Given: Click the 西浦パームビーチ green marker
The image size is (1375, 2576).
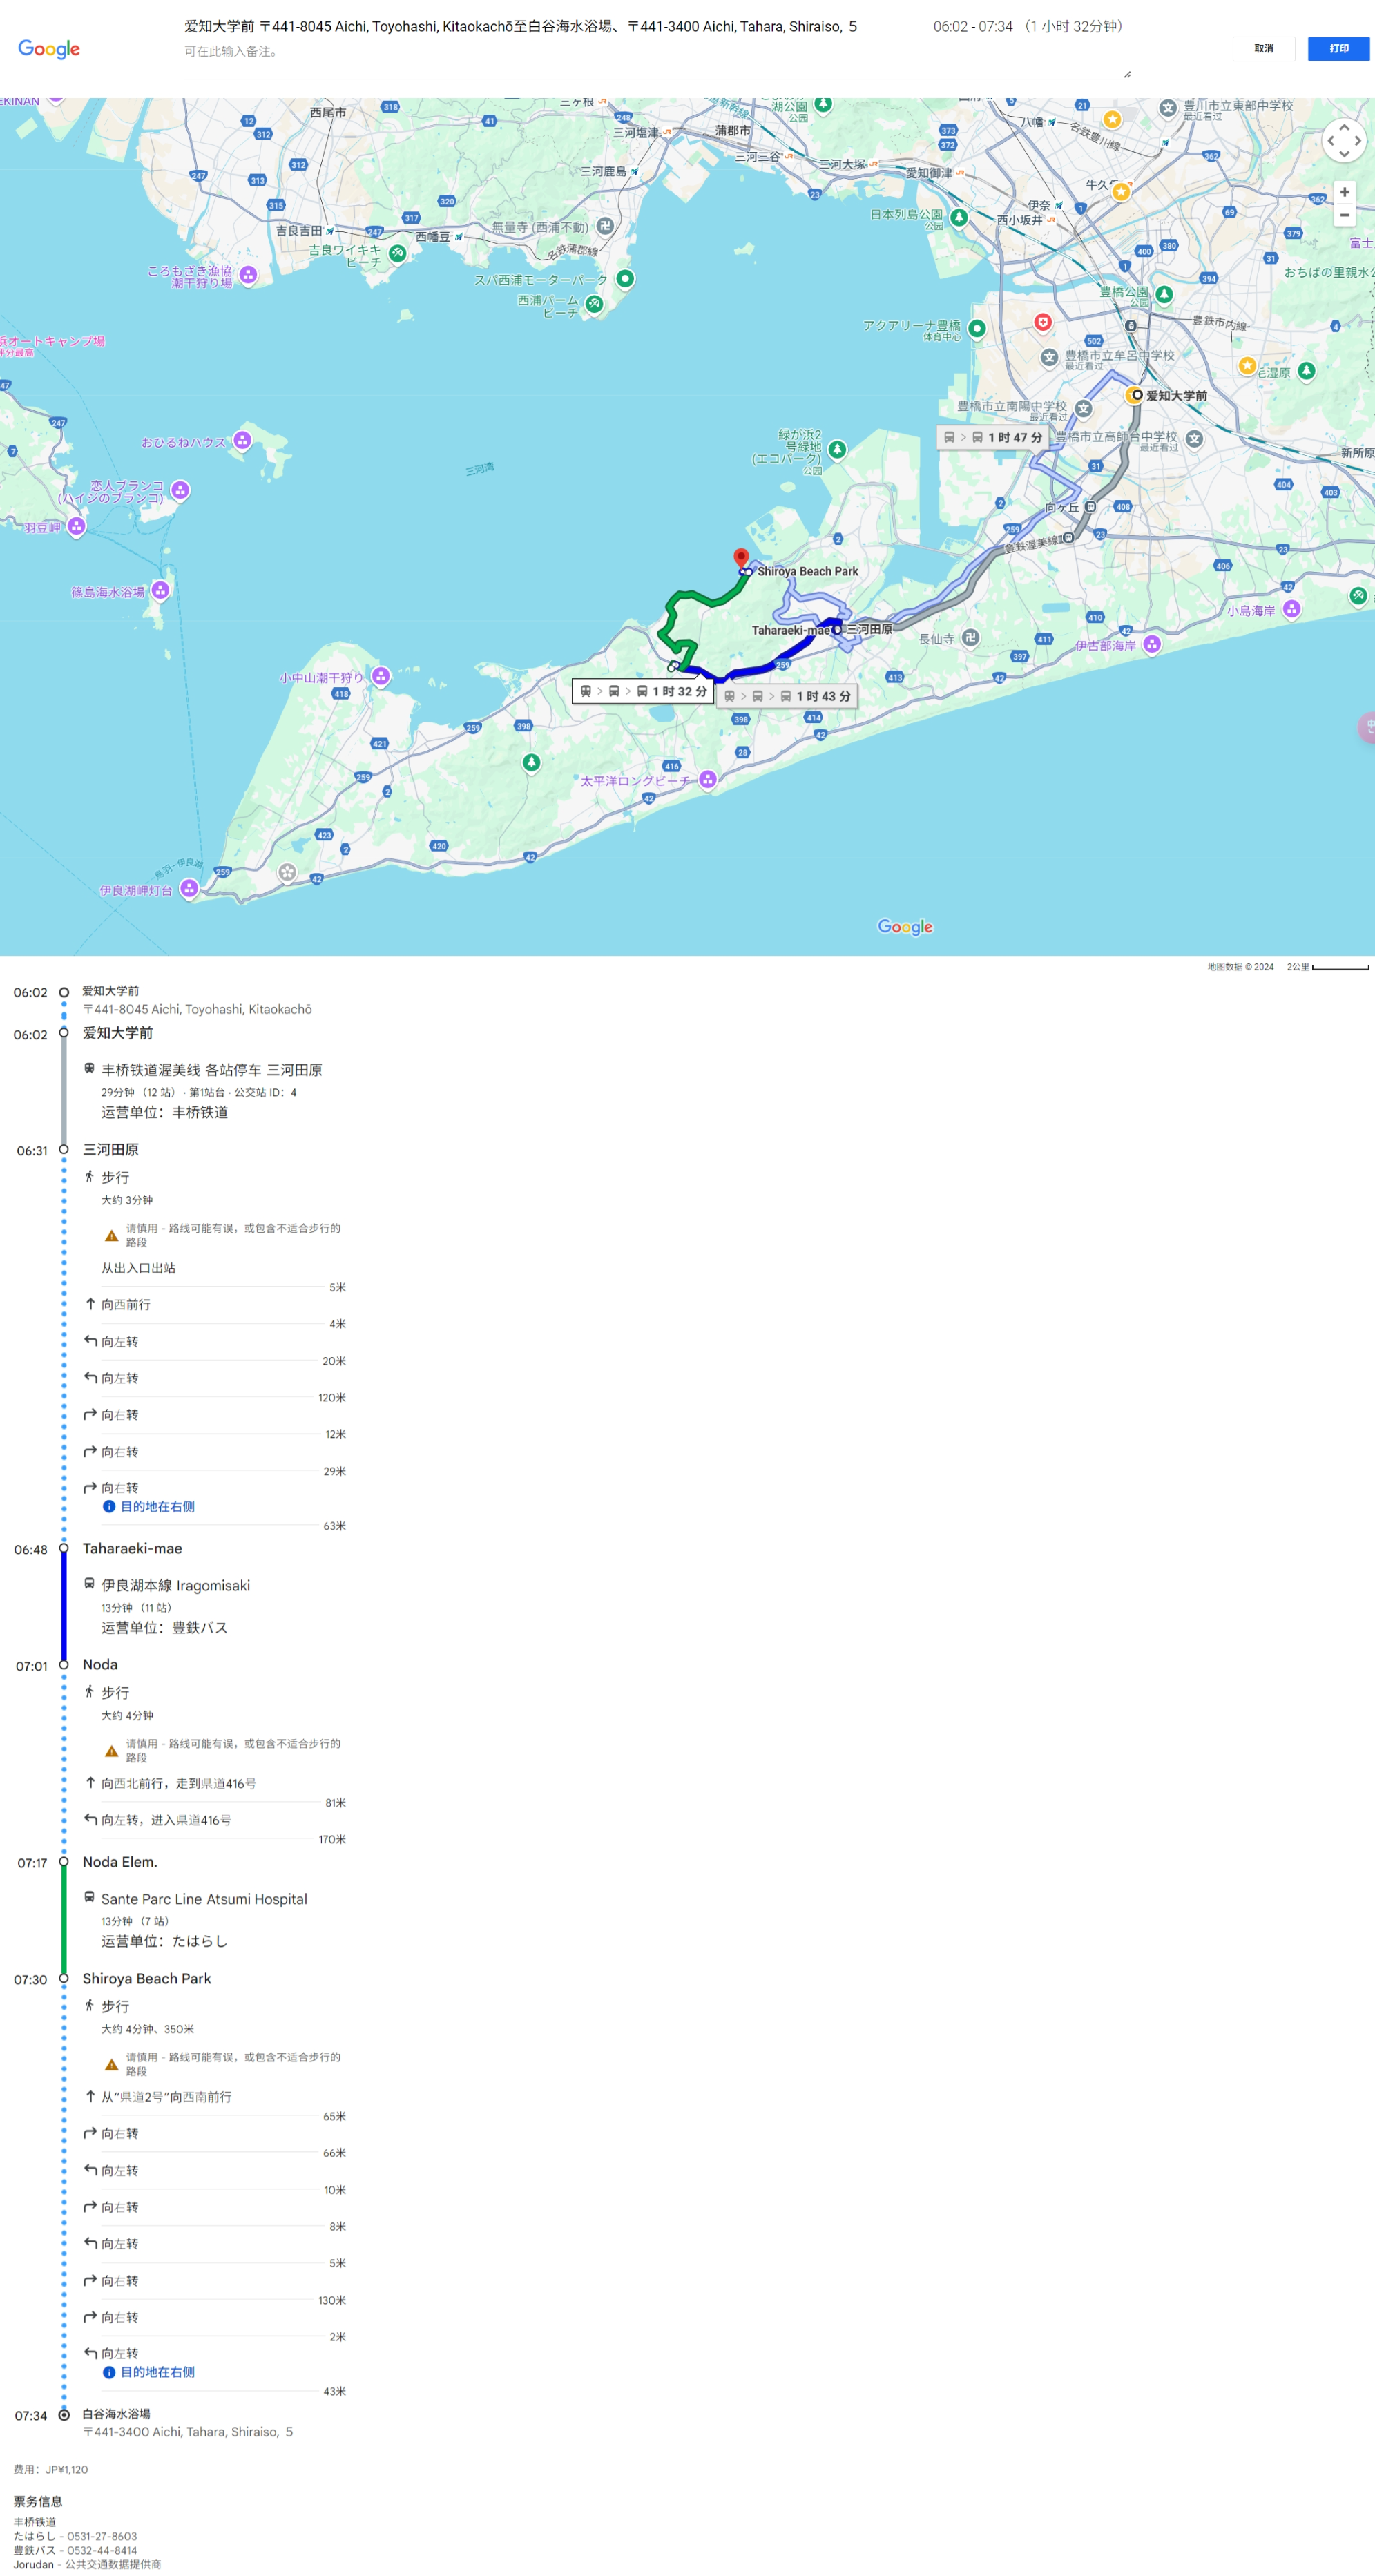Looking at the screenshot, I should pos(594,303).
